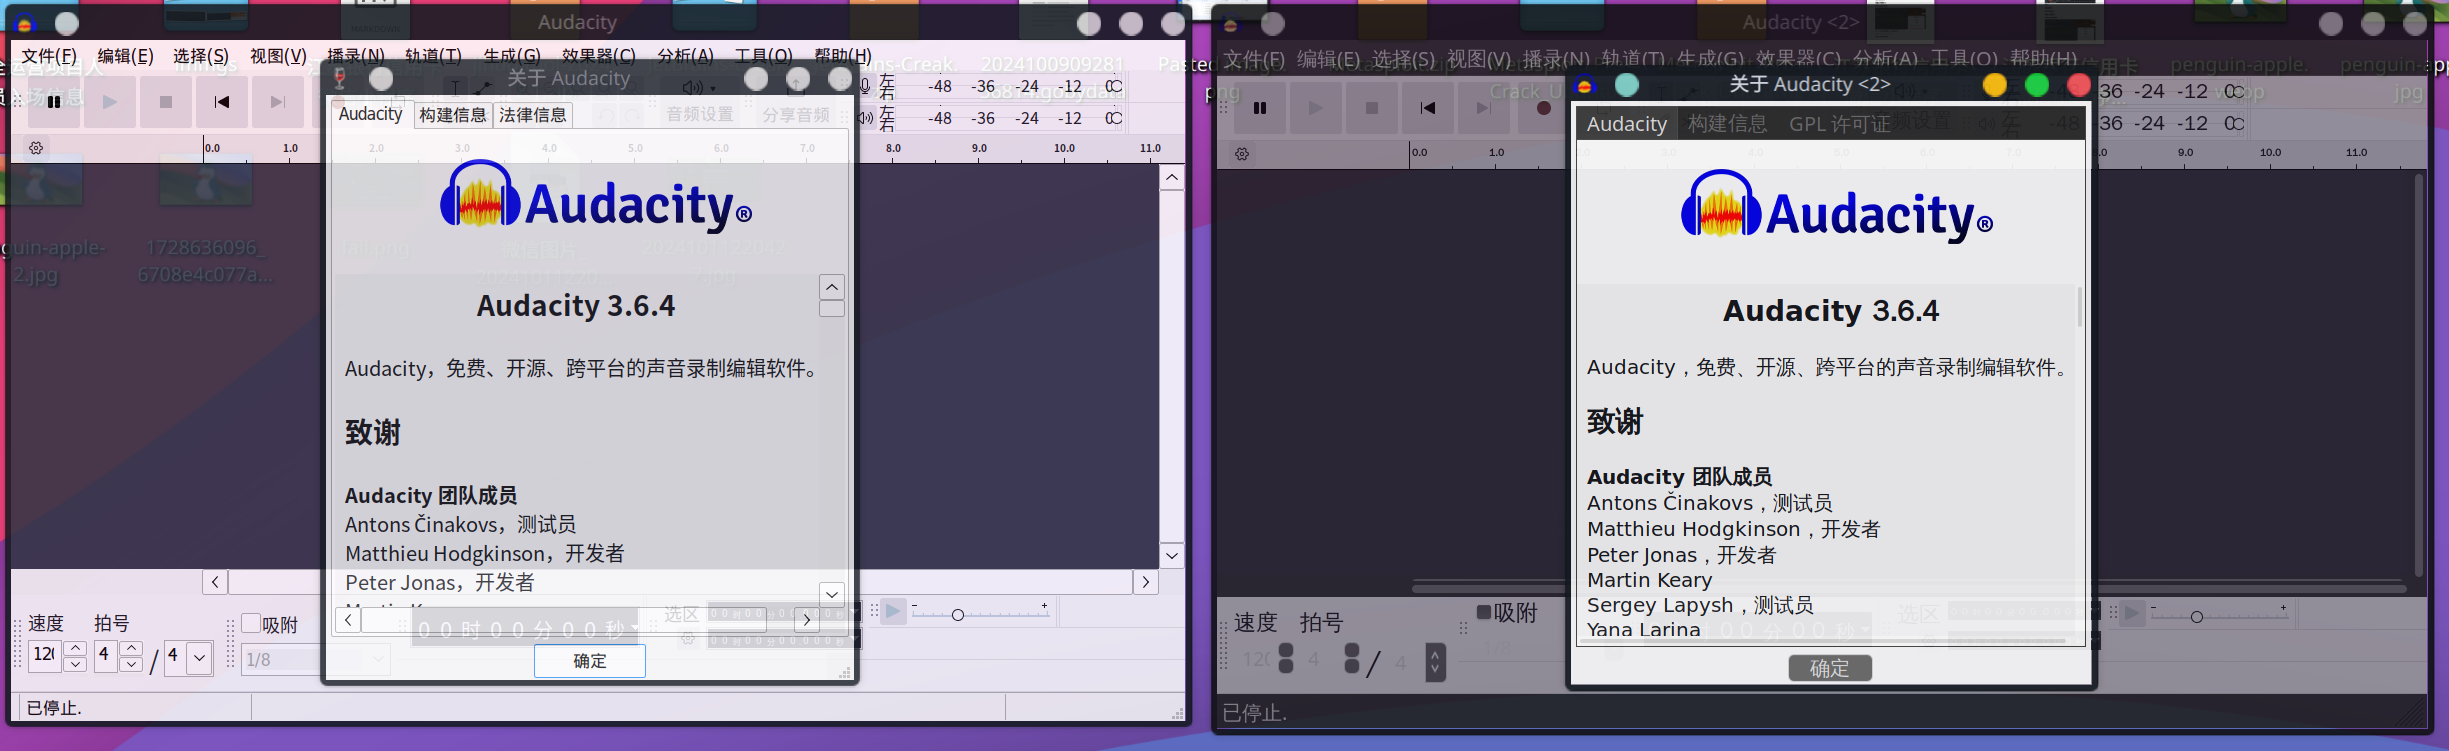The image size is (2449, 751).
Task: Switch to 构建信息 tab in 关于 Audacity <2> dialog
Action: [1727, 124]
